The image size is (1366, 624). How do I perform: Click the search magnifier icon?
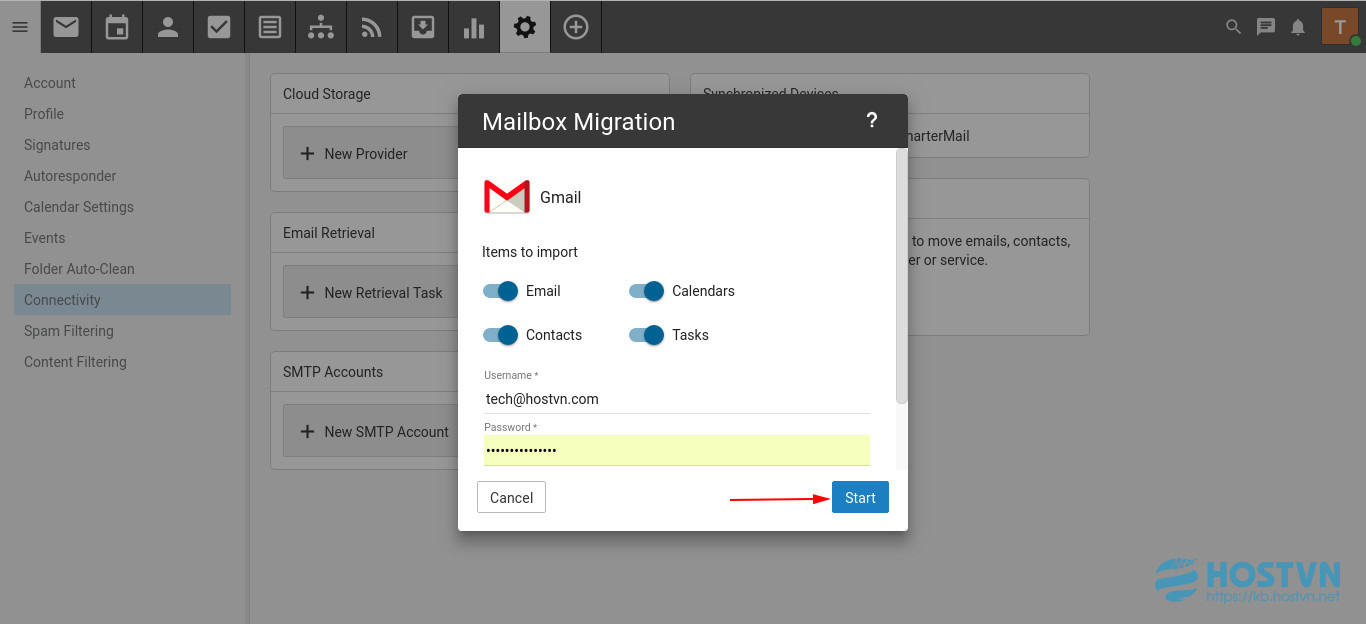(1233, 27)
